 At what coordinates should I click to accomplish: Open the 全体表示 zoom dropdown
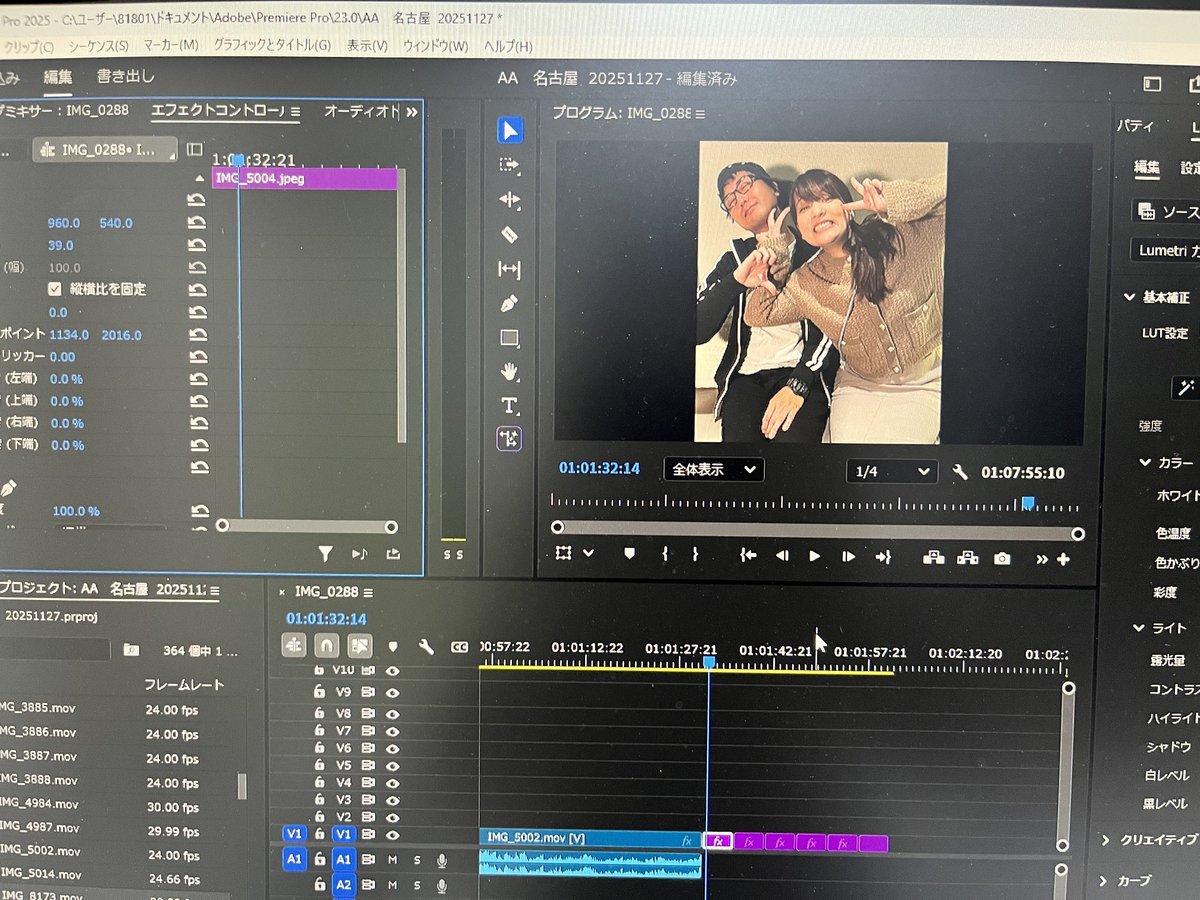713,470
